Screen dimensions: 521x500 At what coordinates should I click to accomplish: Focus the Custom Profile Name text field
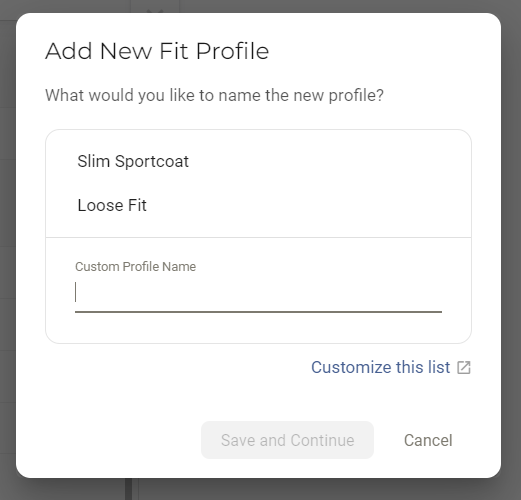pos(258,292)
